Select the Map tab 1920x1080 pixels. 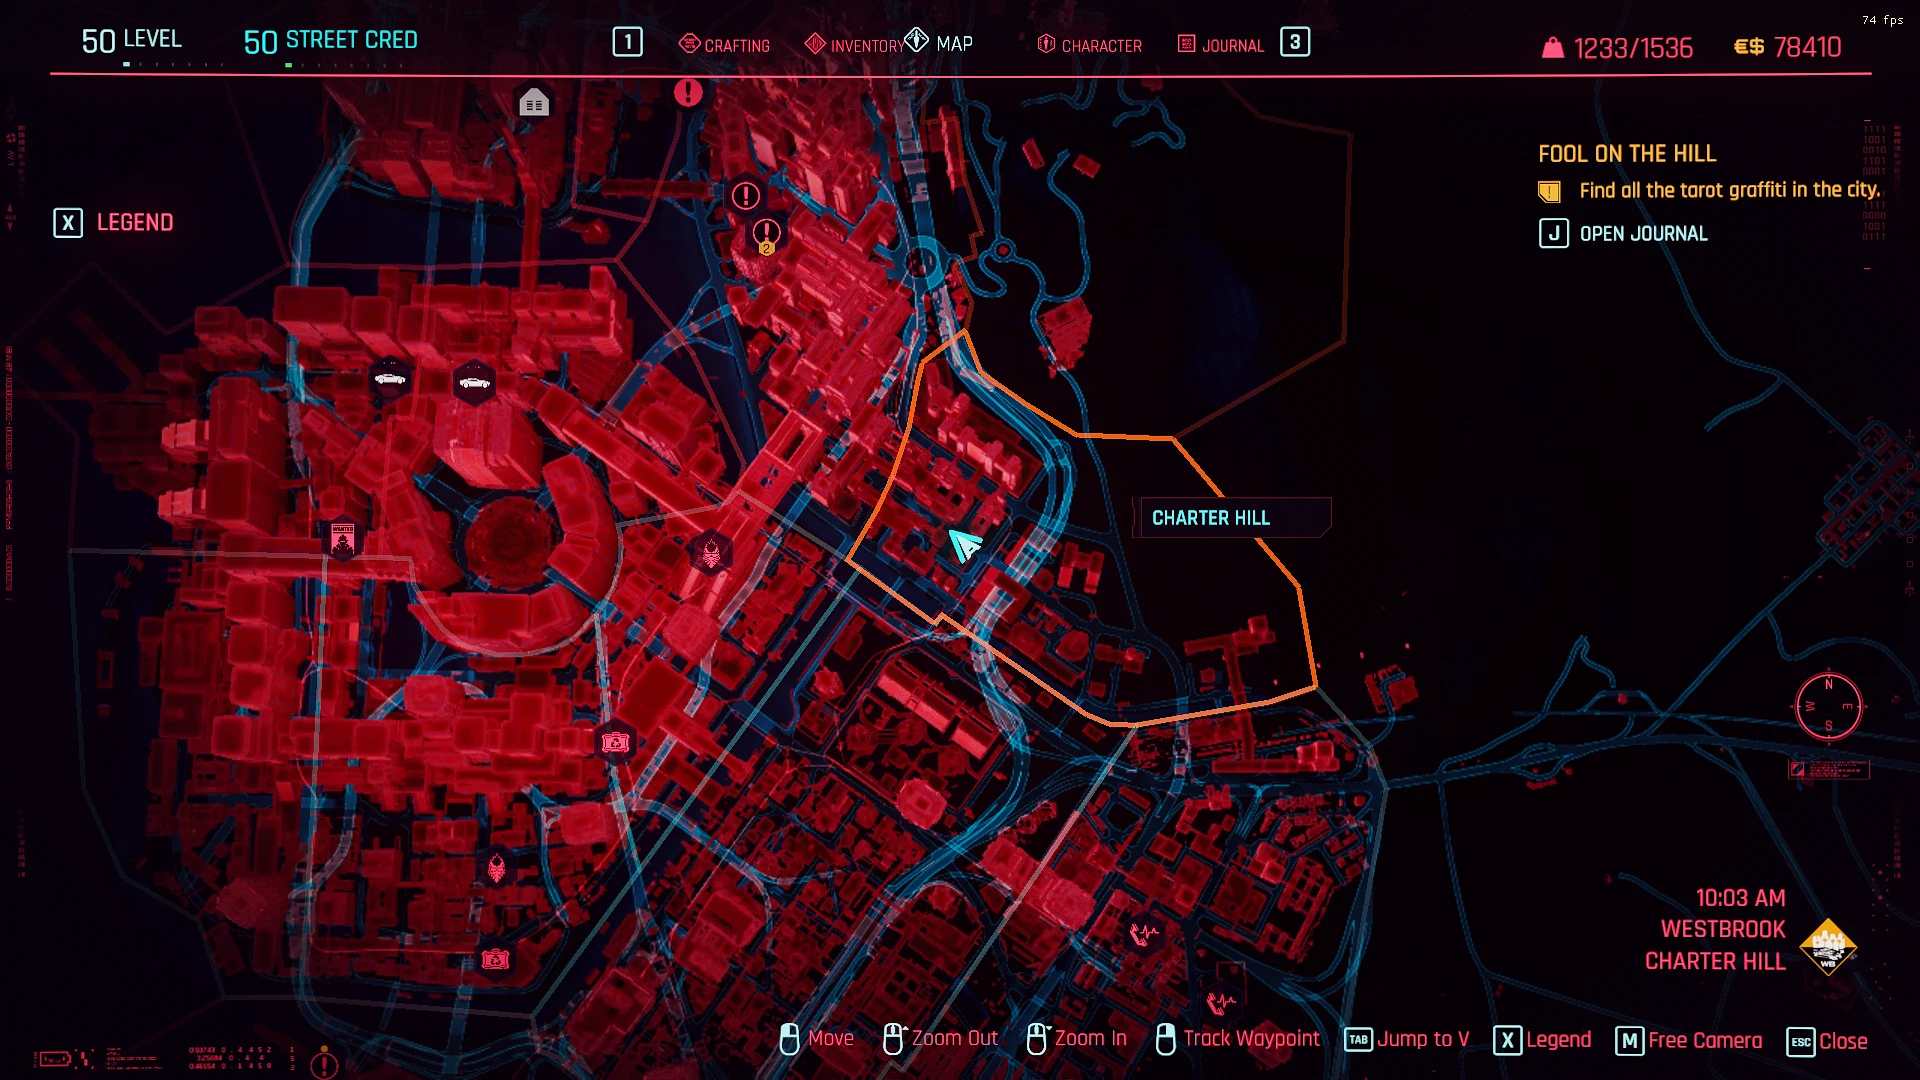[x=939, y=42]
